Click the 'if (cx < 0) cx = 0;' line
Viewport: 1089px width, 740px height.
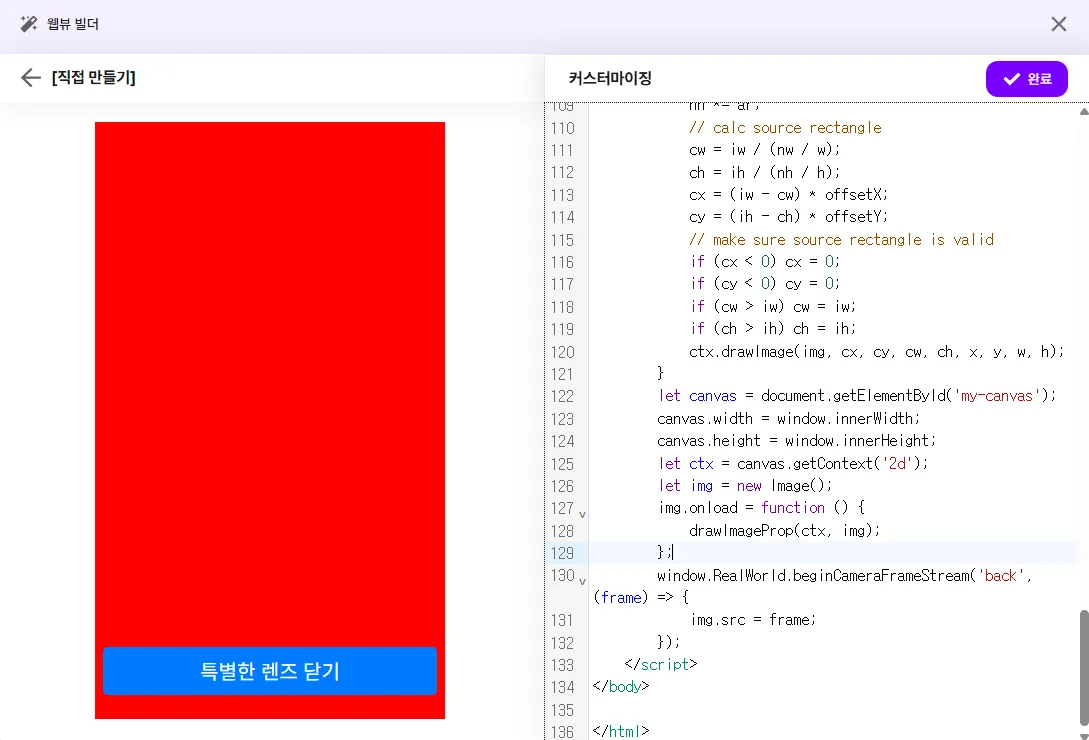pyautogui.click(x=765, y=261)
